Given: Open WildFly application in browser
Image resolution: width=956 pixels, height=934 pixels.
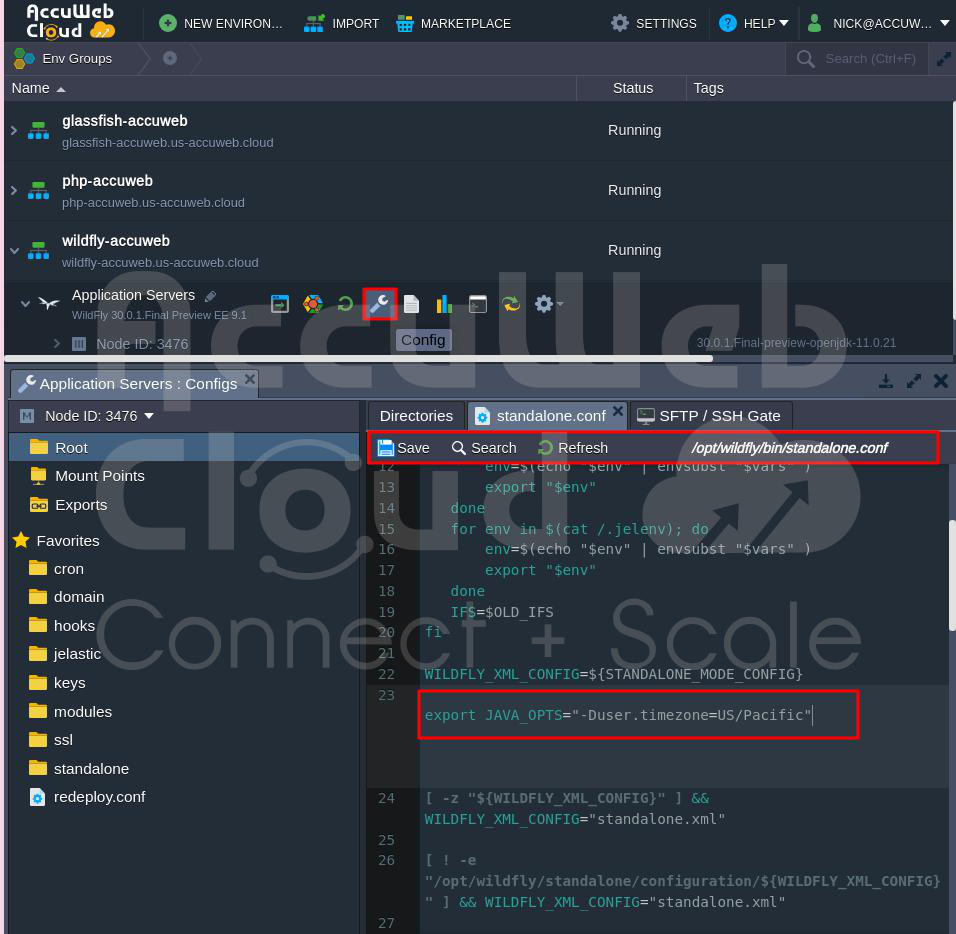Looking at the screenshot, I should point(280,303).
